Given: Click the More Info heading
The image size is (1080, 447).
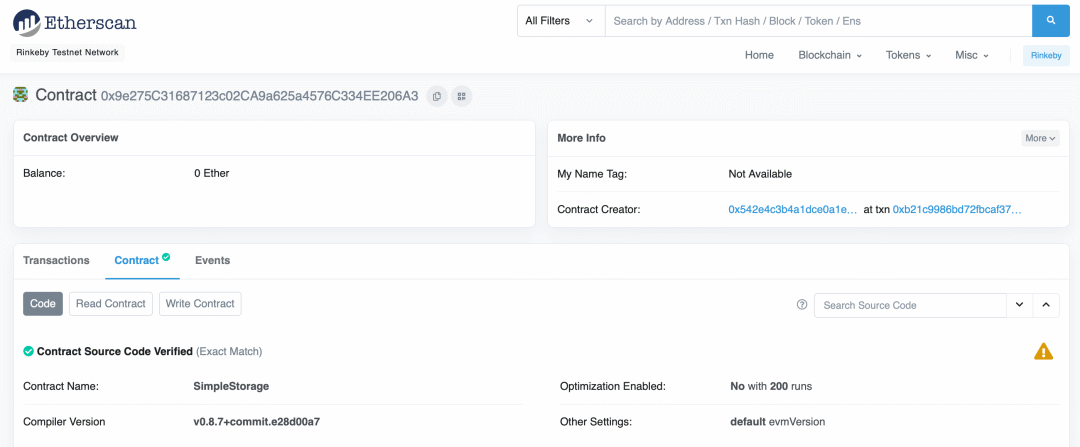Looking at the screenshot, I should coord(581,138).
